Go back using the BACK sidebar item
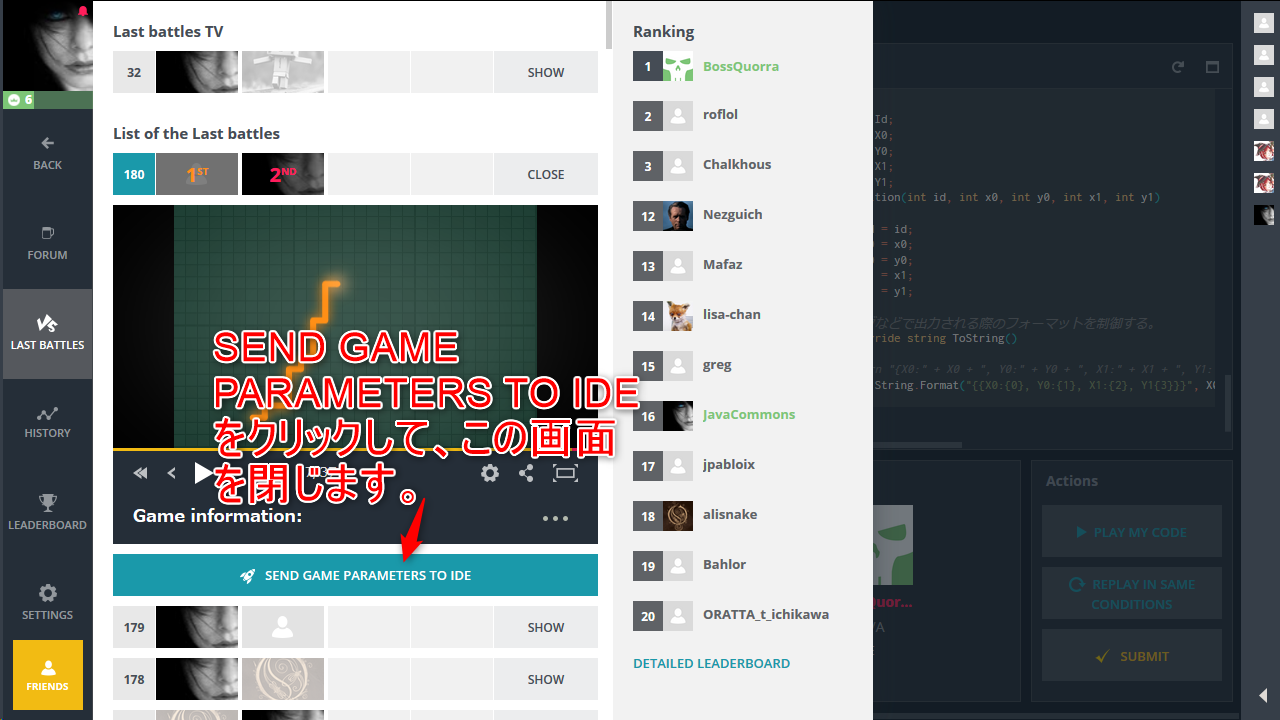 pos(47,153)
